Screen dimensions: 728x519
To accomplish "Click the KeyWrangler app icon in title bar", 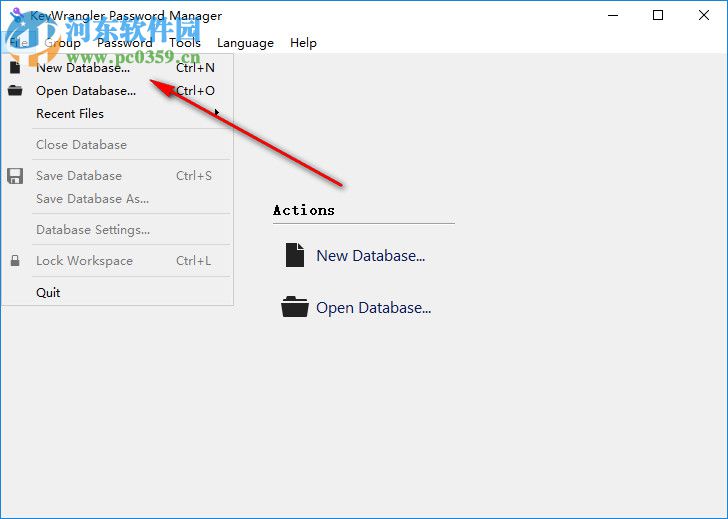I will (x=17, y=15).
